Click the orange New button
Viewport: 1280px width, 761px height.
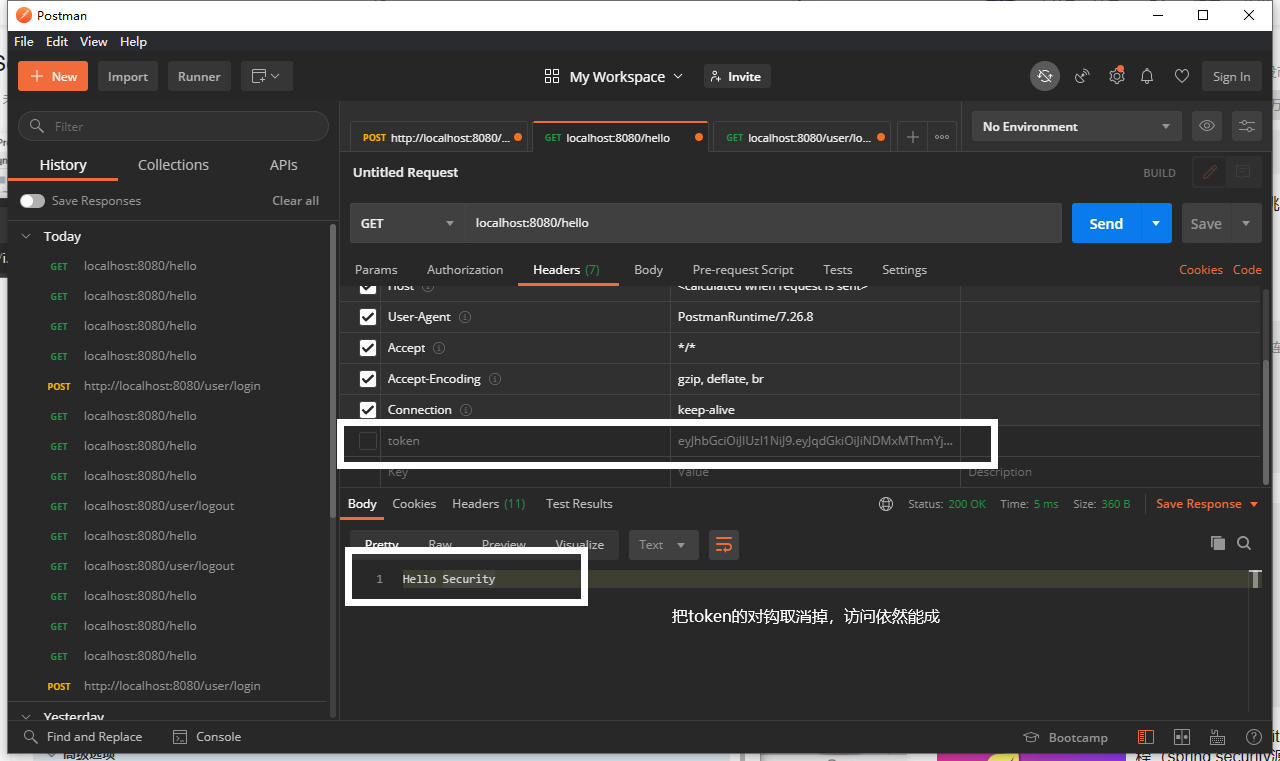[54, 76]
